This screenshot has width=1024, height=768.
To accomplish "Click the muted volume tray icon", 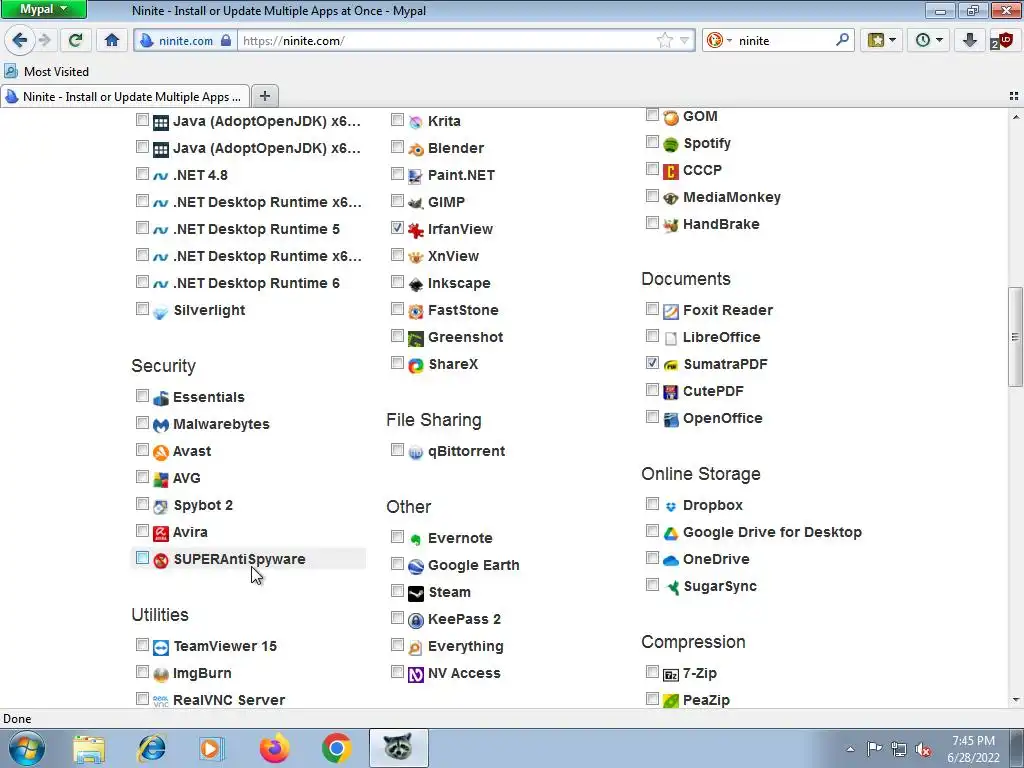I will tap(923, 749).
